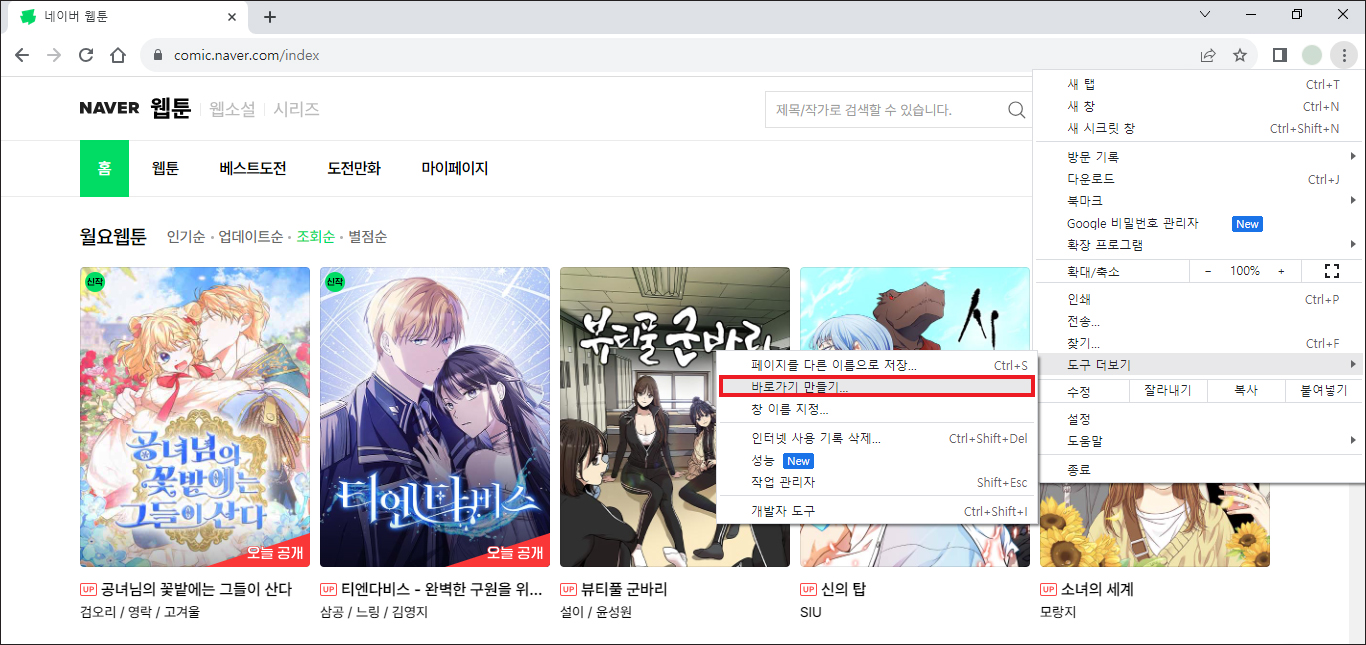Choose 바로가기 만들기

(877, 386)
